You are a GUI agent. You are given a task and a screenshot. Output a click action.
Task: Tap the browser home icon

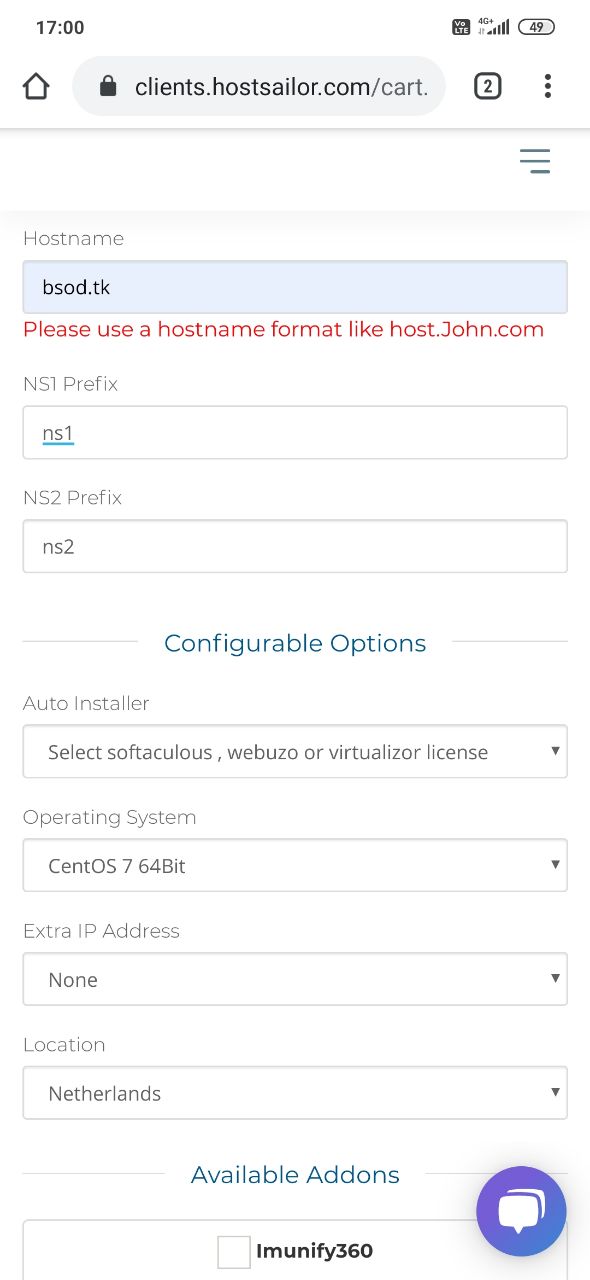point(36,87)
